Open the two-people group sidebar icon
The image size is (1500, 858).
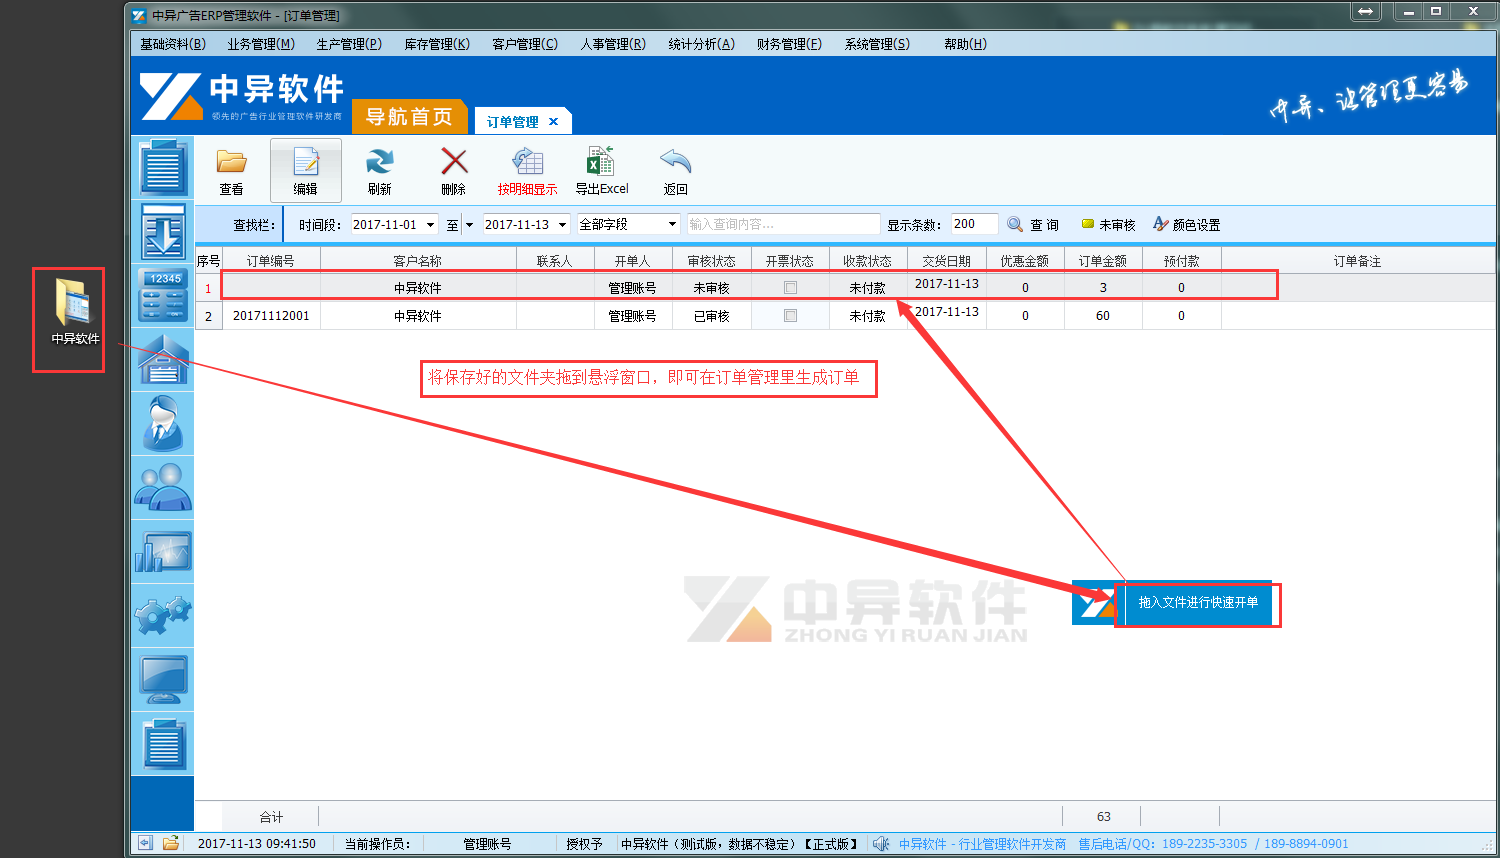click(163, 487)
